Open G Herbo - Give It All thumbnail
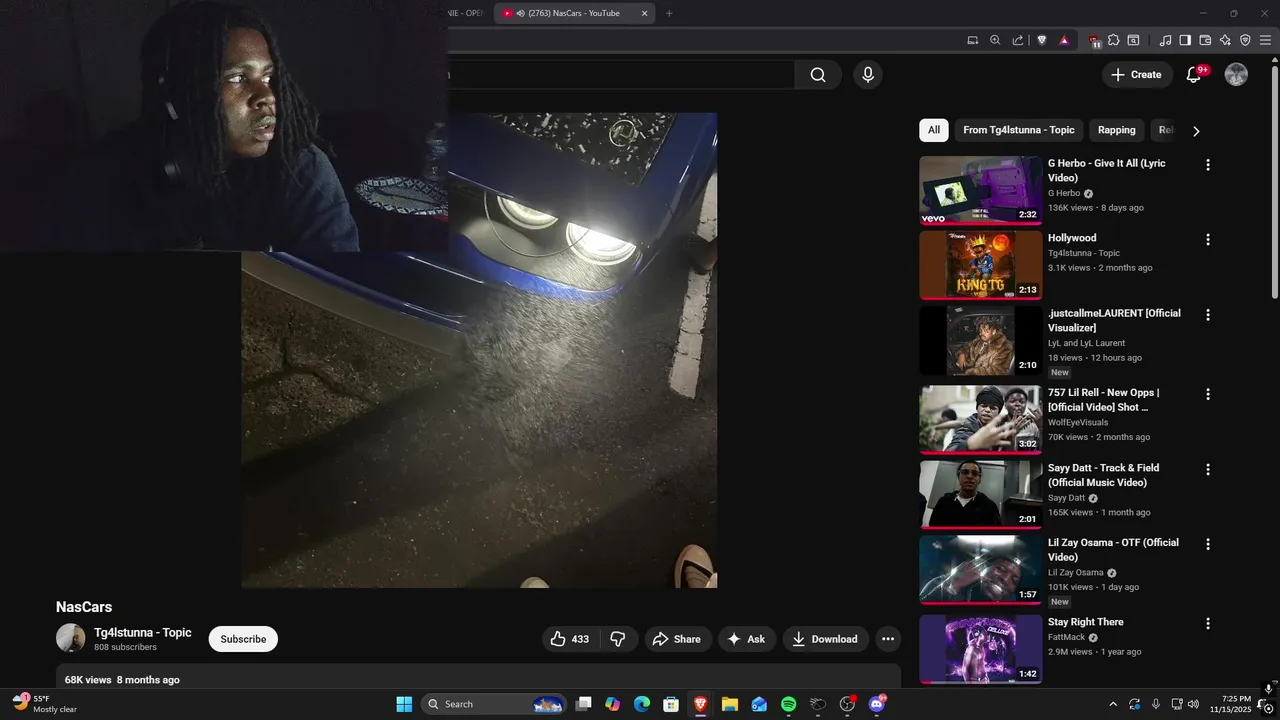Image resolution: width=1280 pixels, height=720 pixels. point(980,190)
